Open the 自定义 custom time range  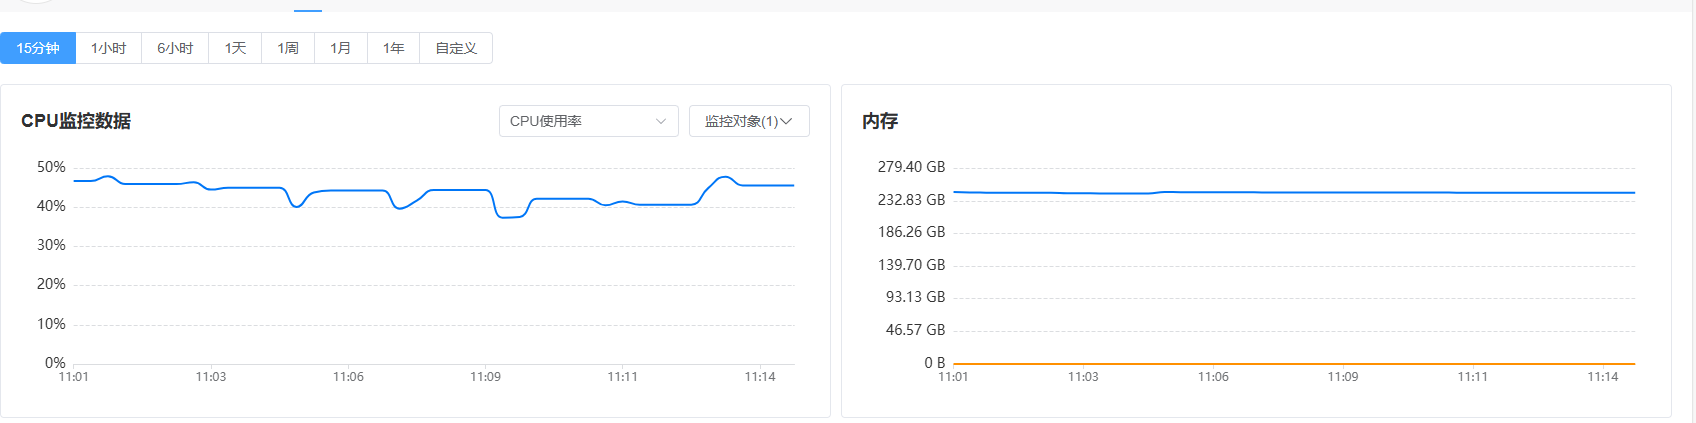(x=456, y=48)
